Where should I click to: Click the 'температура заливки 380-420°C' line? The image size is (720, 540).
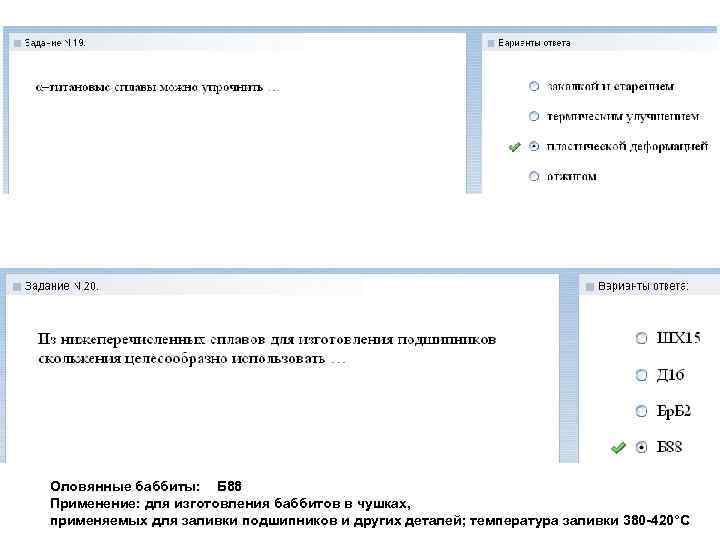[x=370, y=521]
